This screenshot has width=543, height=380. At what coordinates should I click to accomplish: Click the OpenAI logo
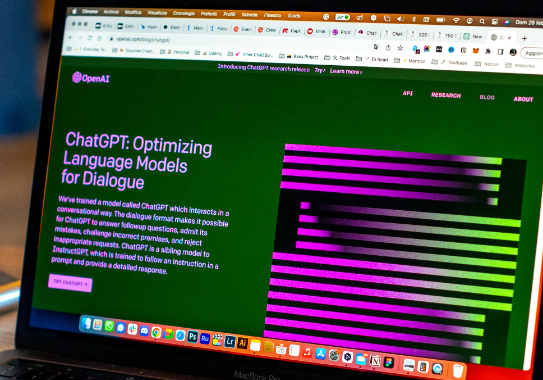click(x=91, y=78)
